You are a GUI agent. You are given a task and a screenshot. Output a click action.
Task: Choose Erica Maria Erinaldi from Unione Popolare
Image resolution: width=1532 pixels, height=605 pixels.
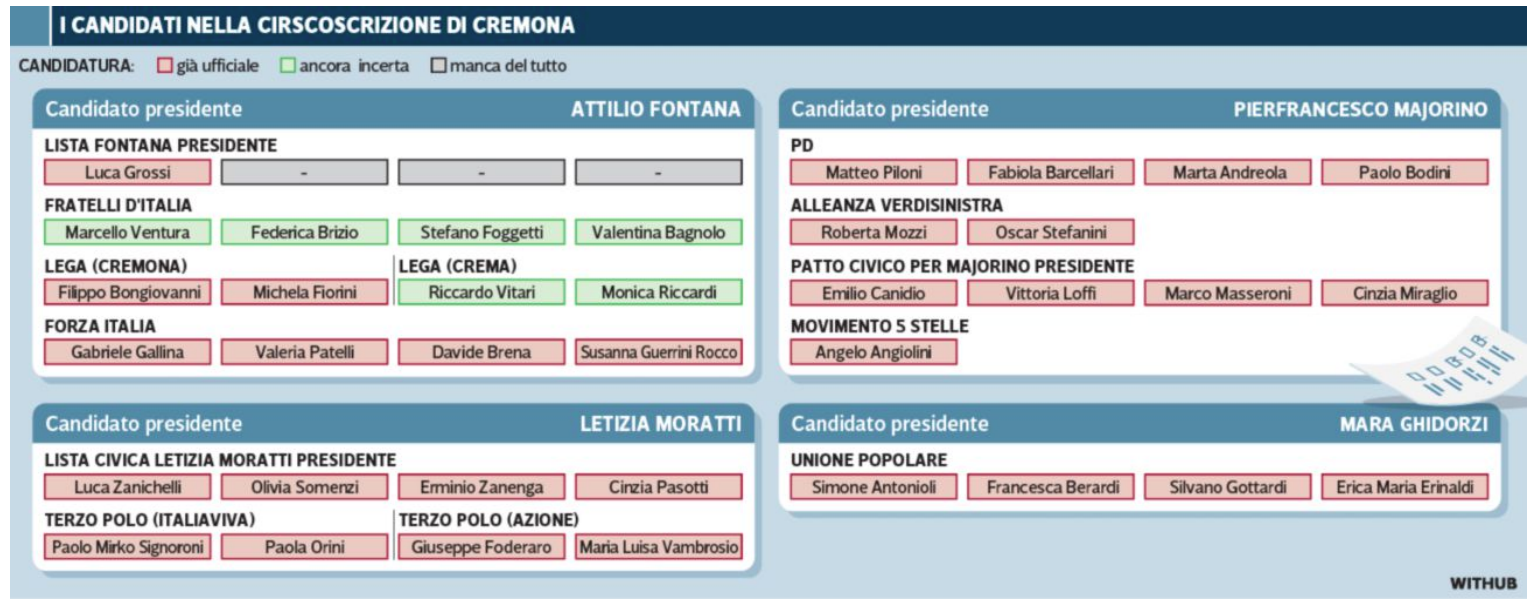1405,487
